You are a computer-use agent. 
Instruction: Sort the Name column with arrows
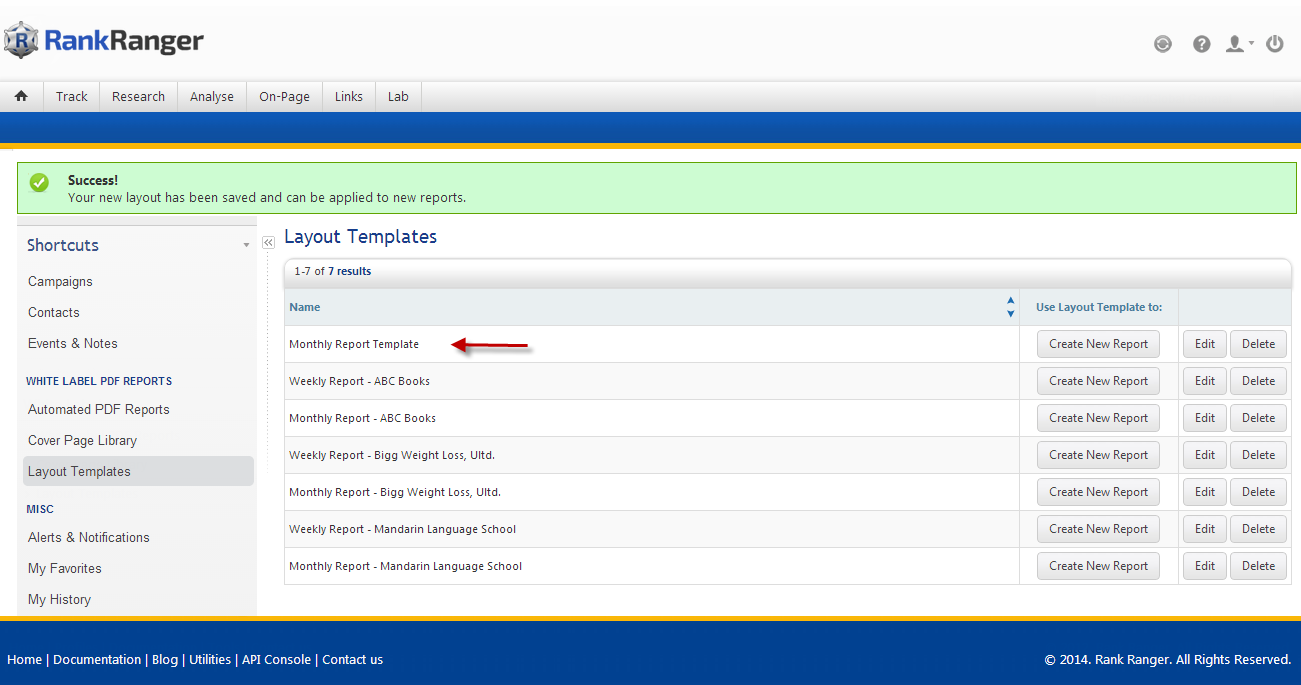pos(1010,307)
